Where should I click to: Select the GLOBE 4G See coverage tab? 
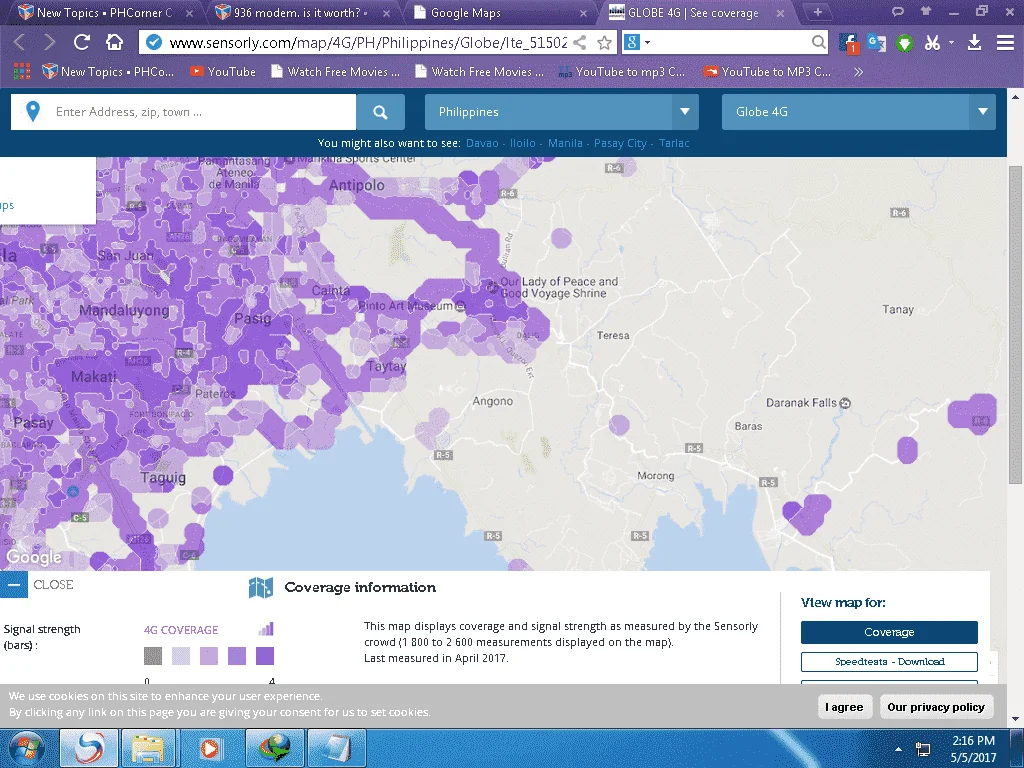tap(695, 12)
